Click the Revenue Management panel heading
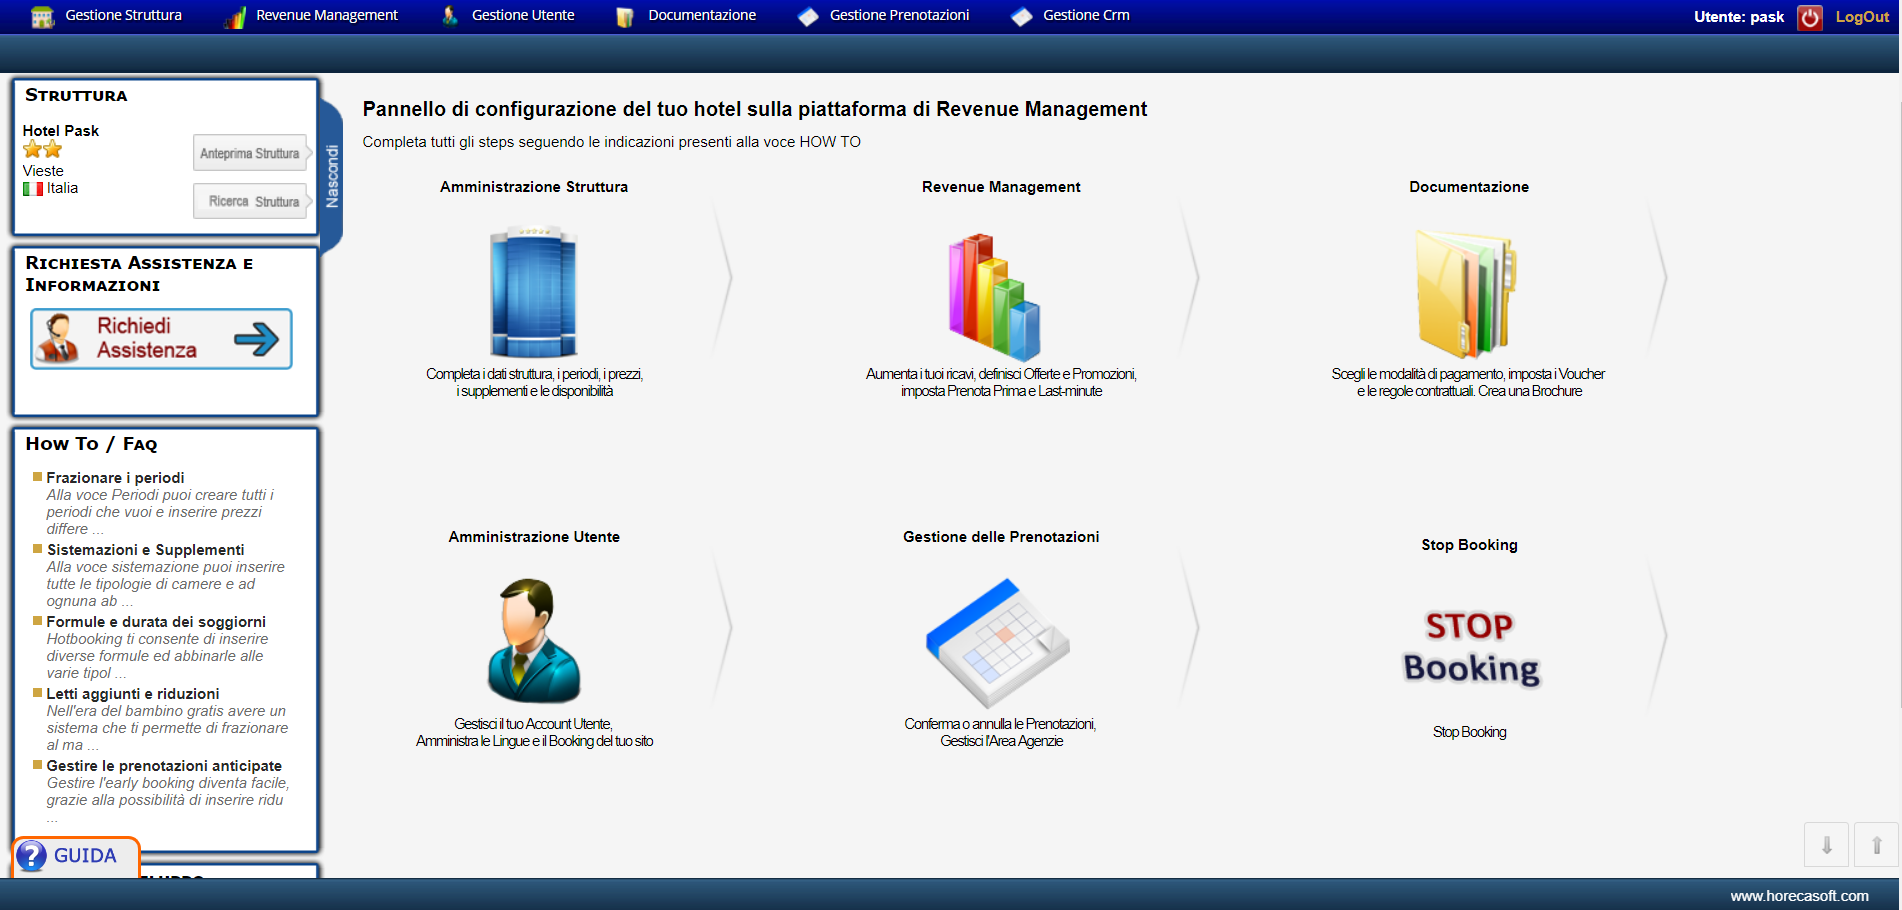The image size is (1902, 910). [1001, 187]
